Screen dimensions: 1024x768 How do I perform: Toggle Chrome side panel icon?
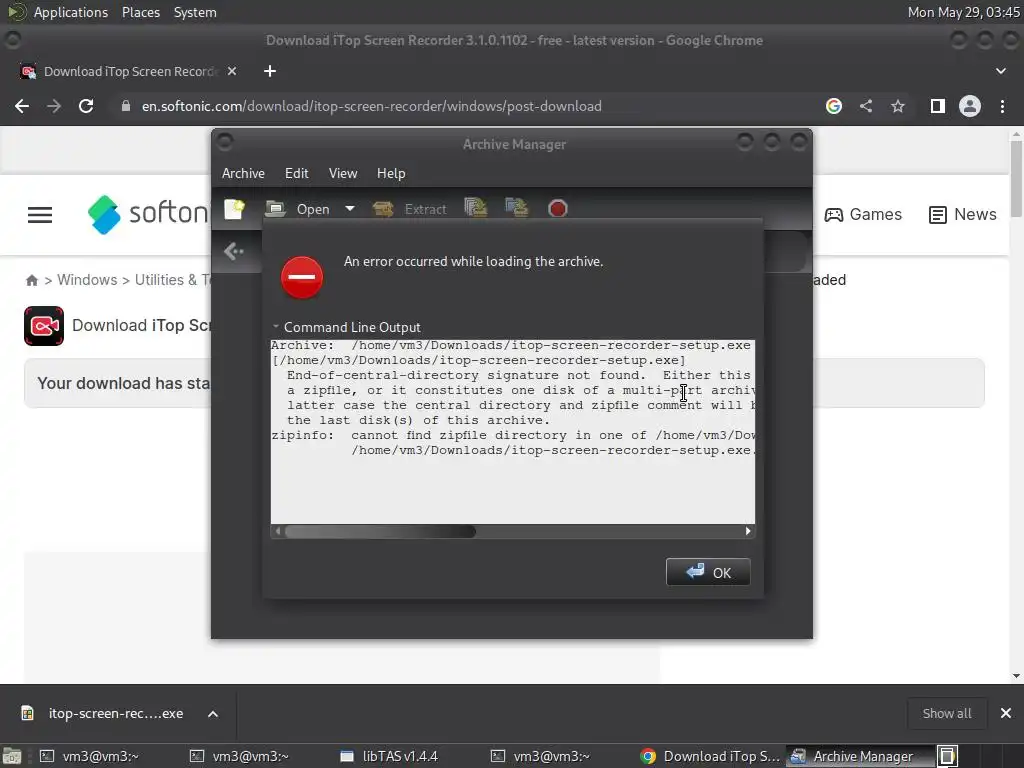click(x=938, y=106)
